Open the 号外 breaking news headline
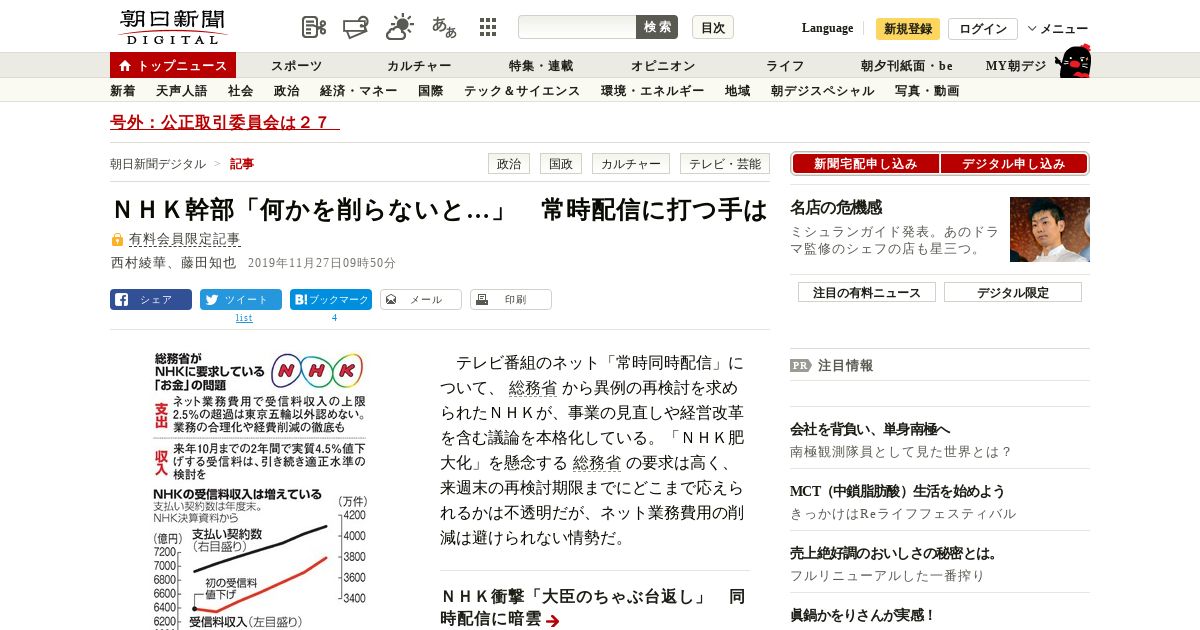1200x630 pixels. [225, 123]
